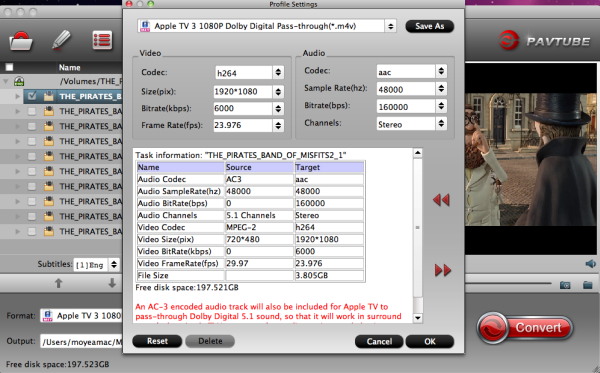Screen dimensions: 600x373
Task: Open the snapshot folder icon
Action: click(588, 285)
